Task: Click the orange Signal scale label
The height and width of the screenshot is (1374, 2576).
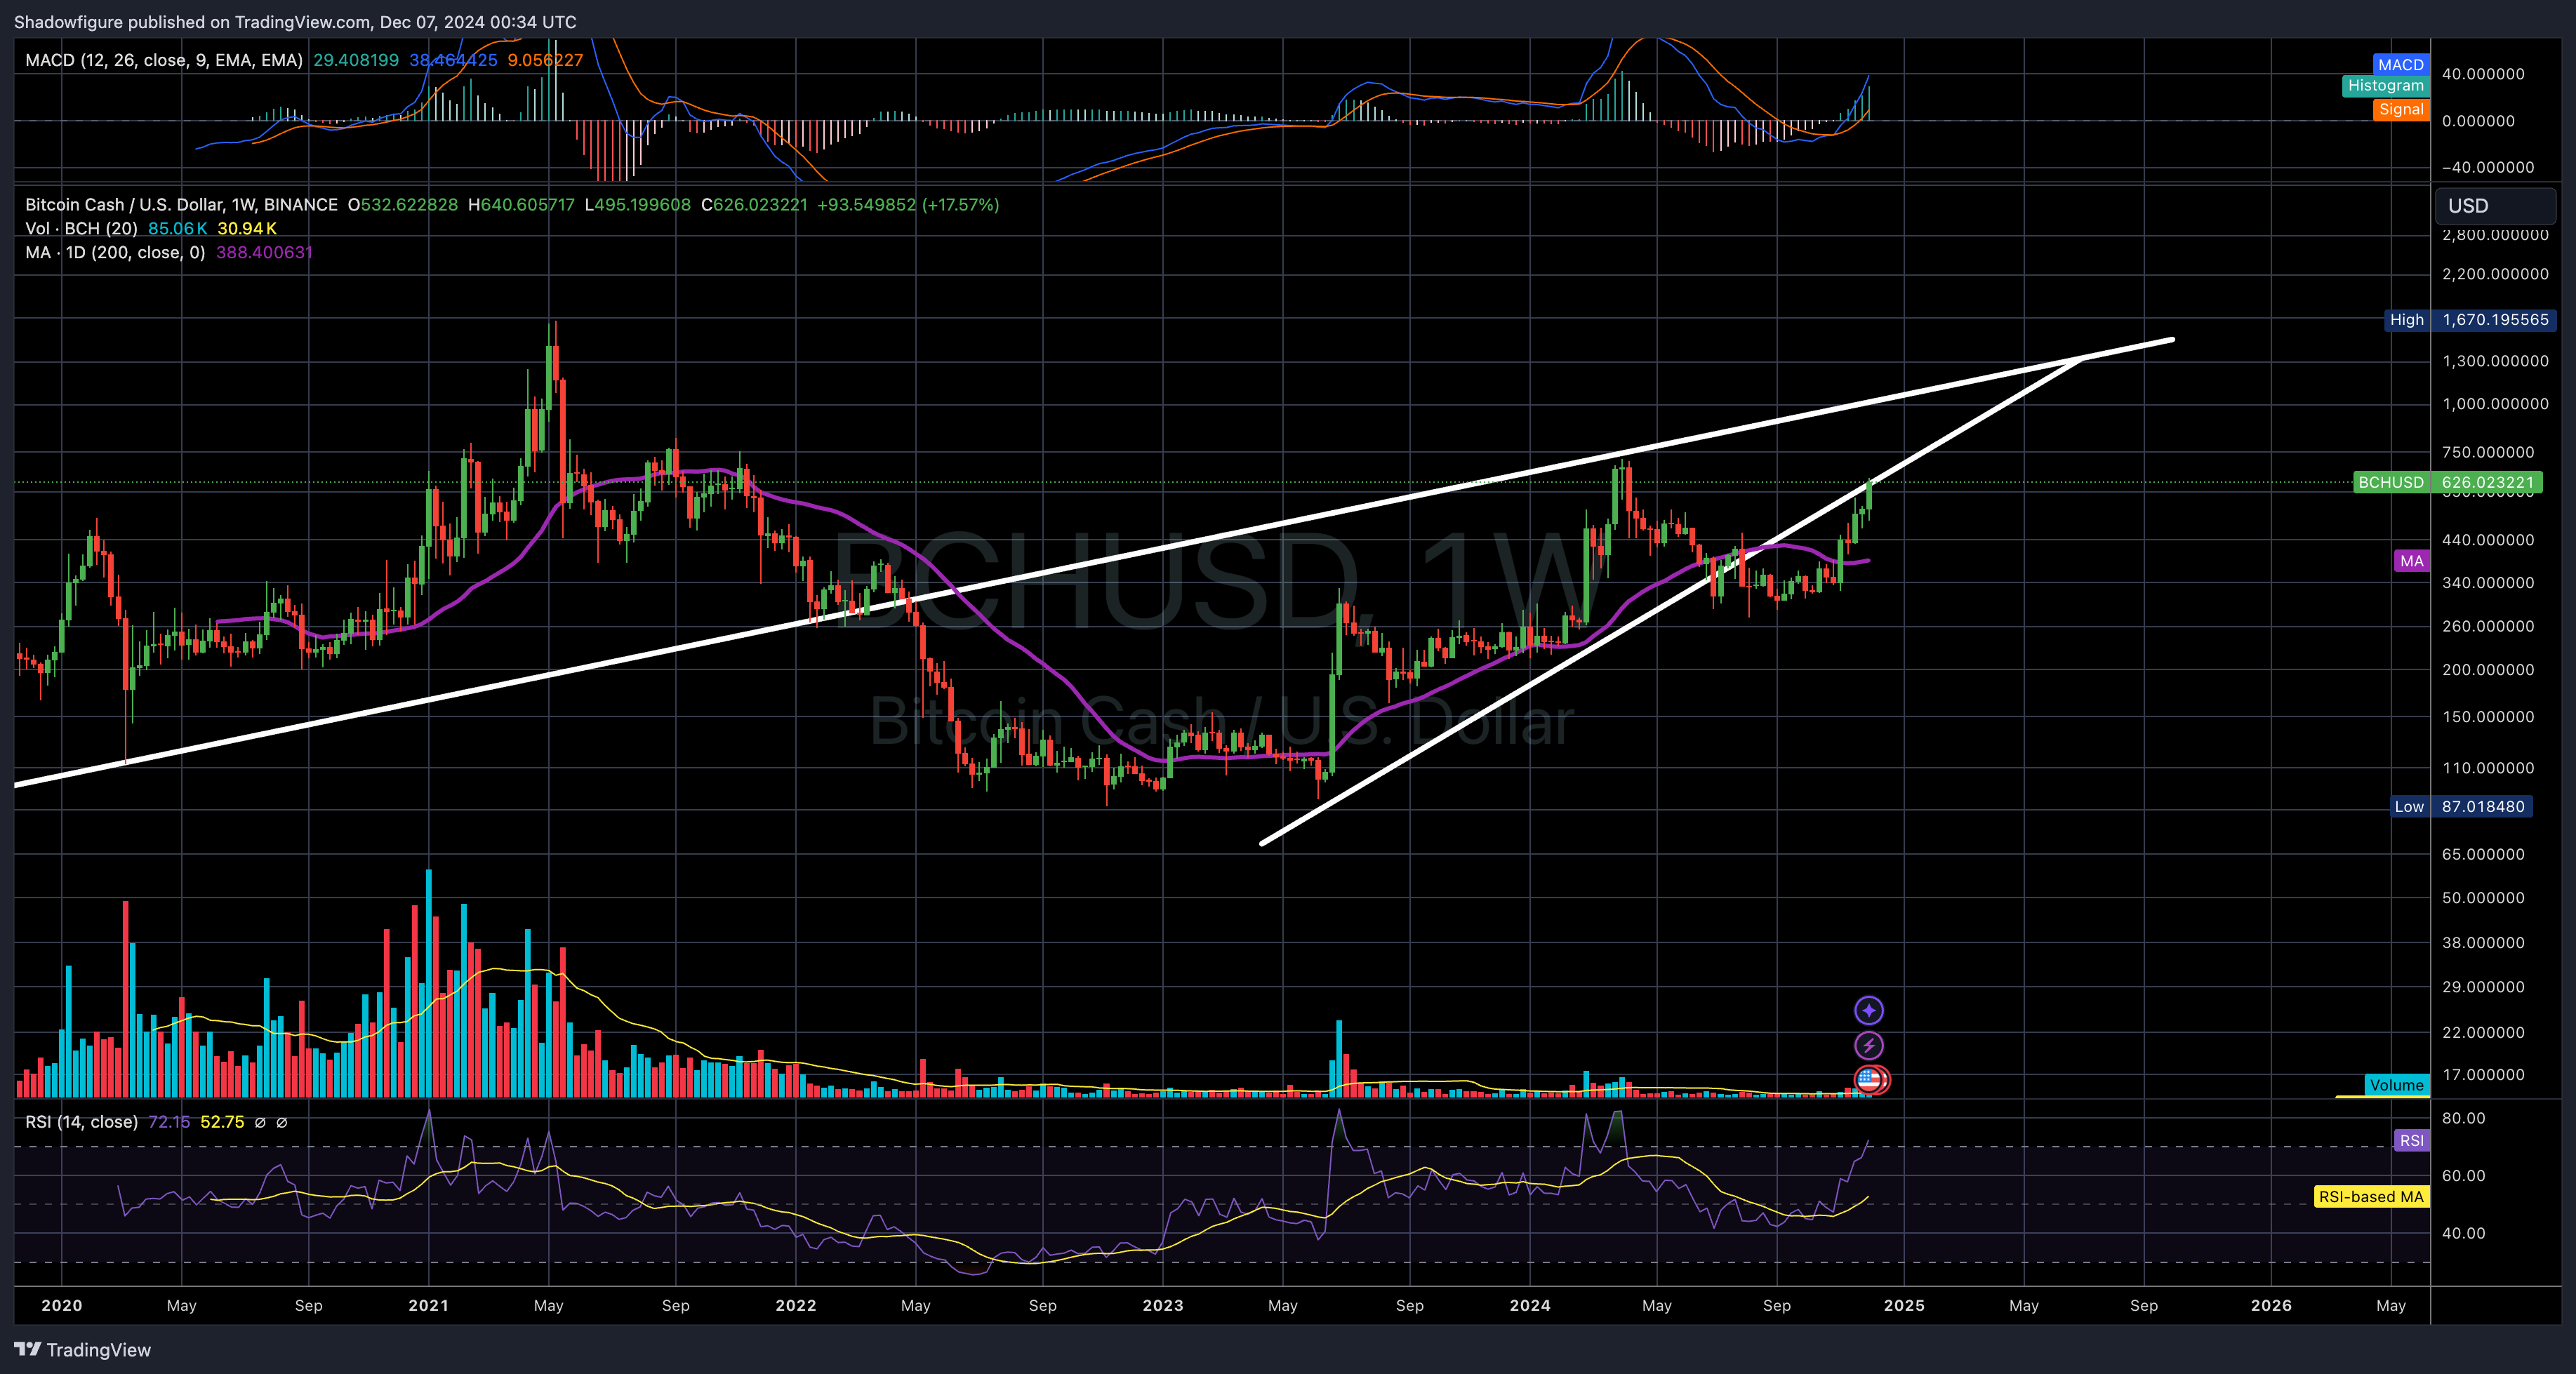Action: pyautogui.click(x=2400, y=109)
